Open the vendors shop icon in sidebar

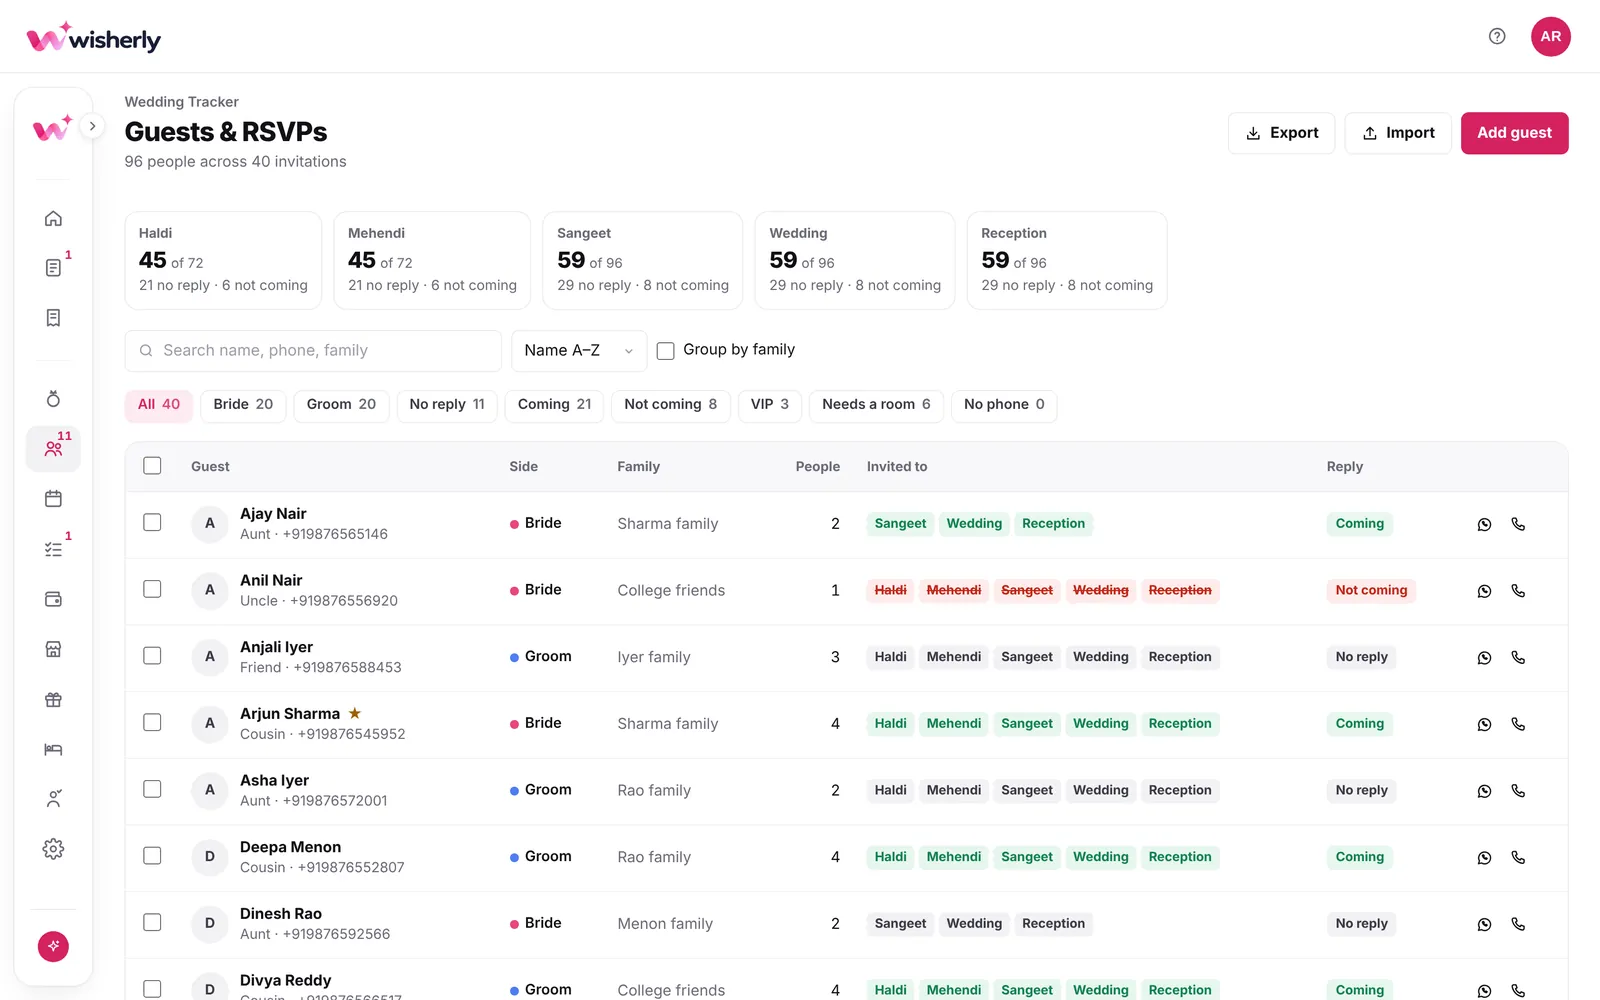[53, 649]
